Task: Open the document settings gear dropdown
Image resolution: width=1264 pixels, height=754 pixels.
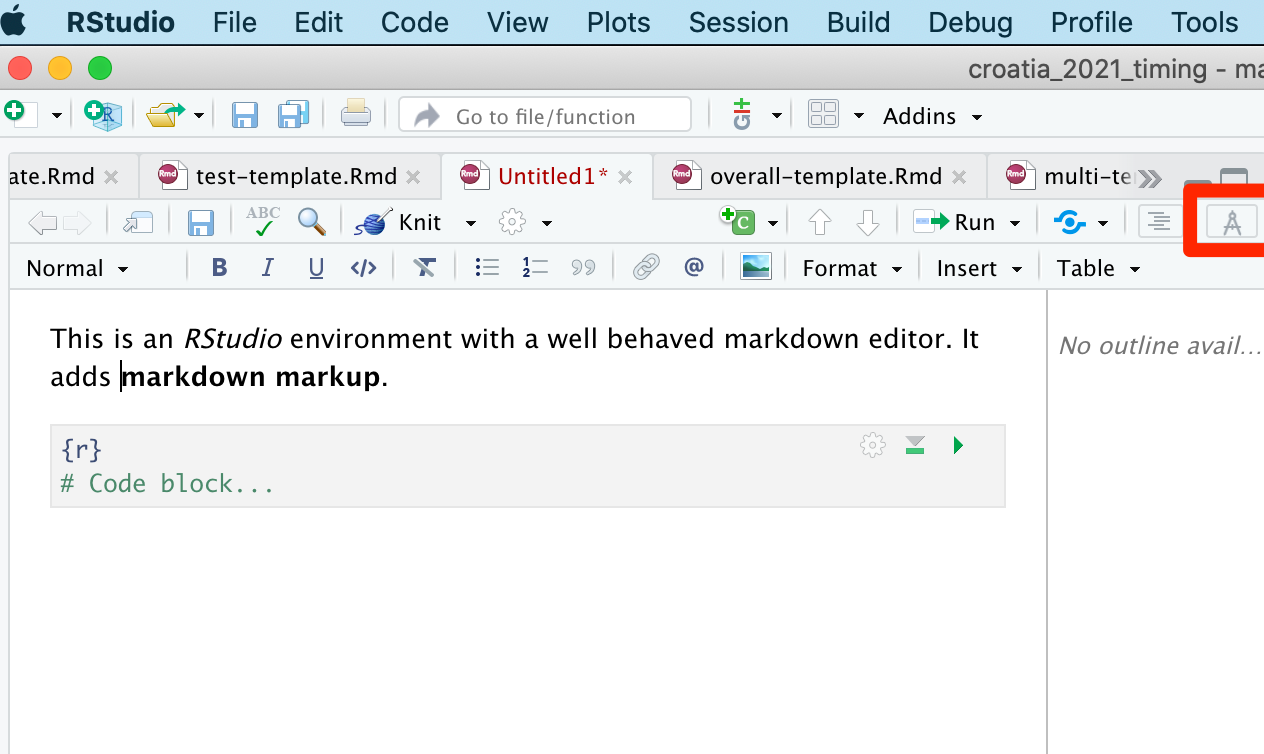Action: click(525, 222)
